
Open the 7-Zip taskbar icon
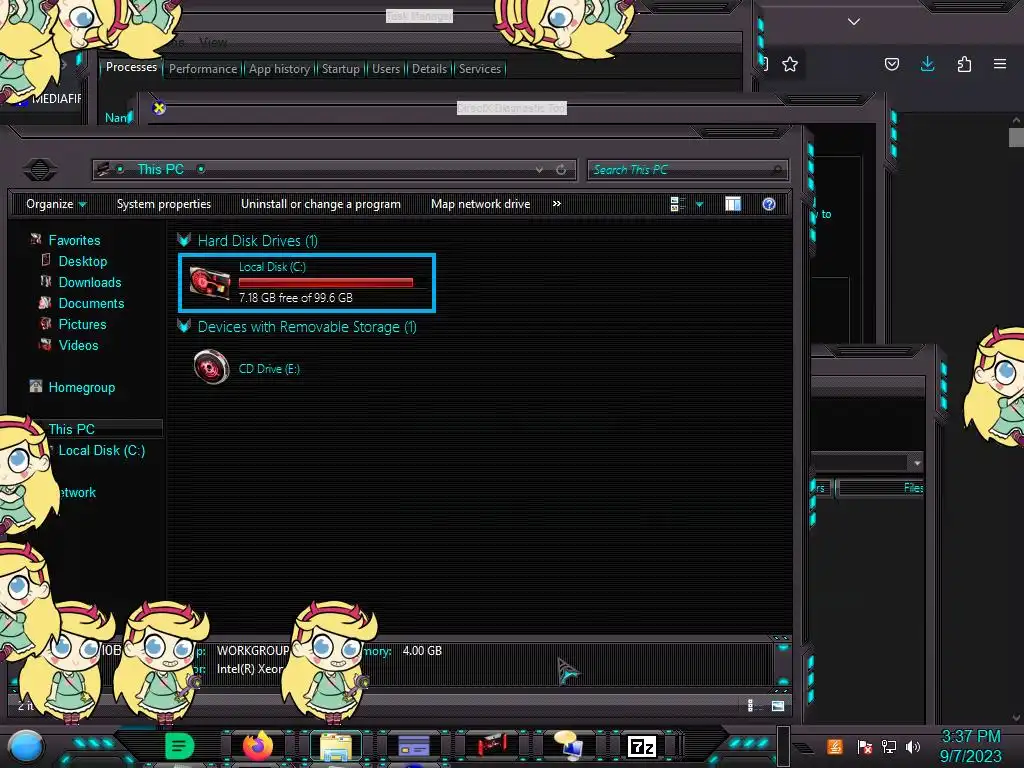tap(641, 746)
